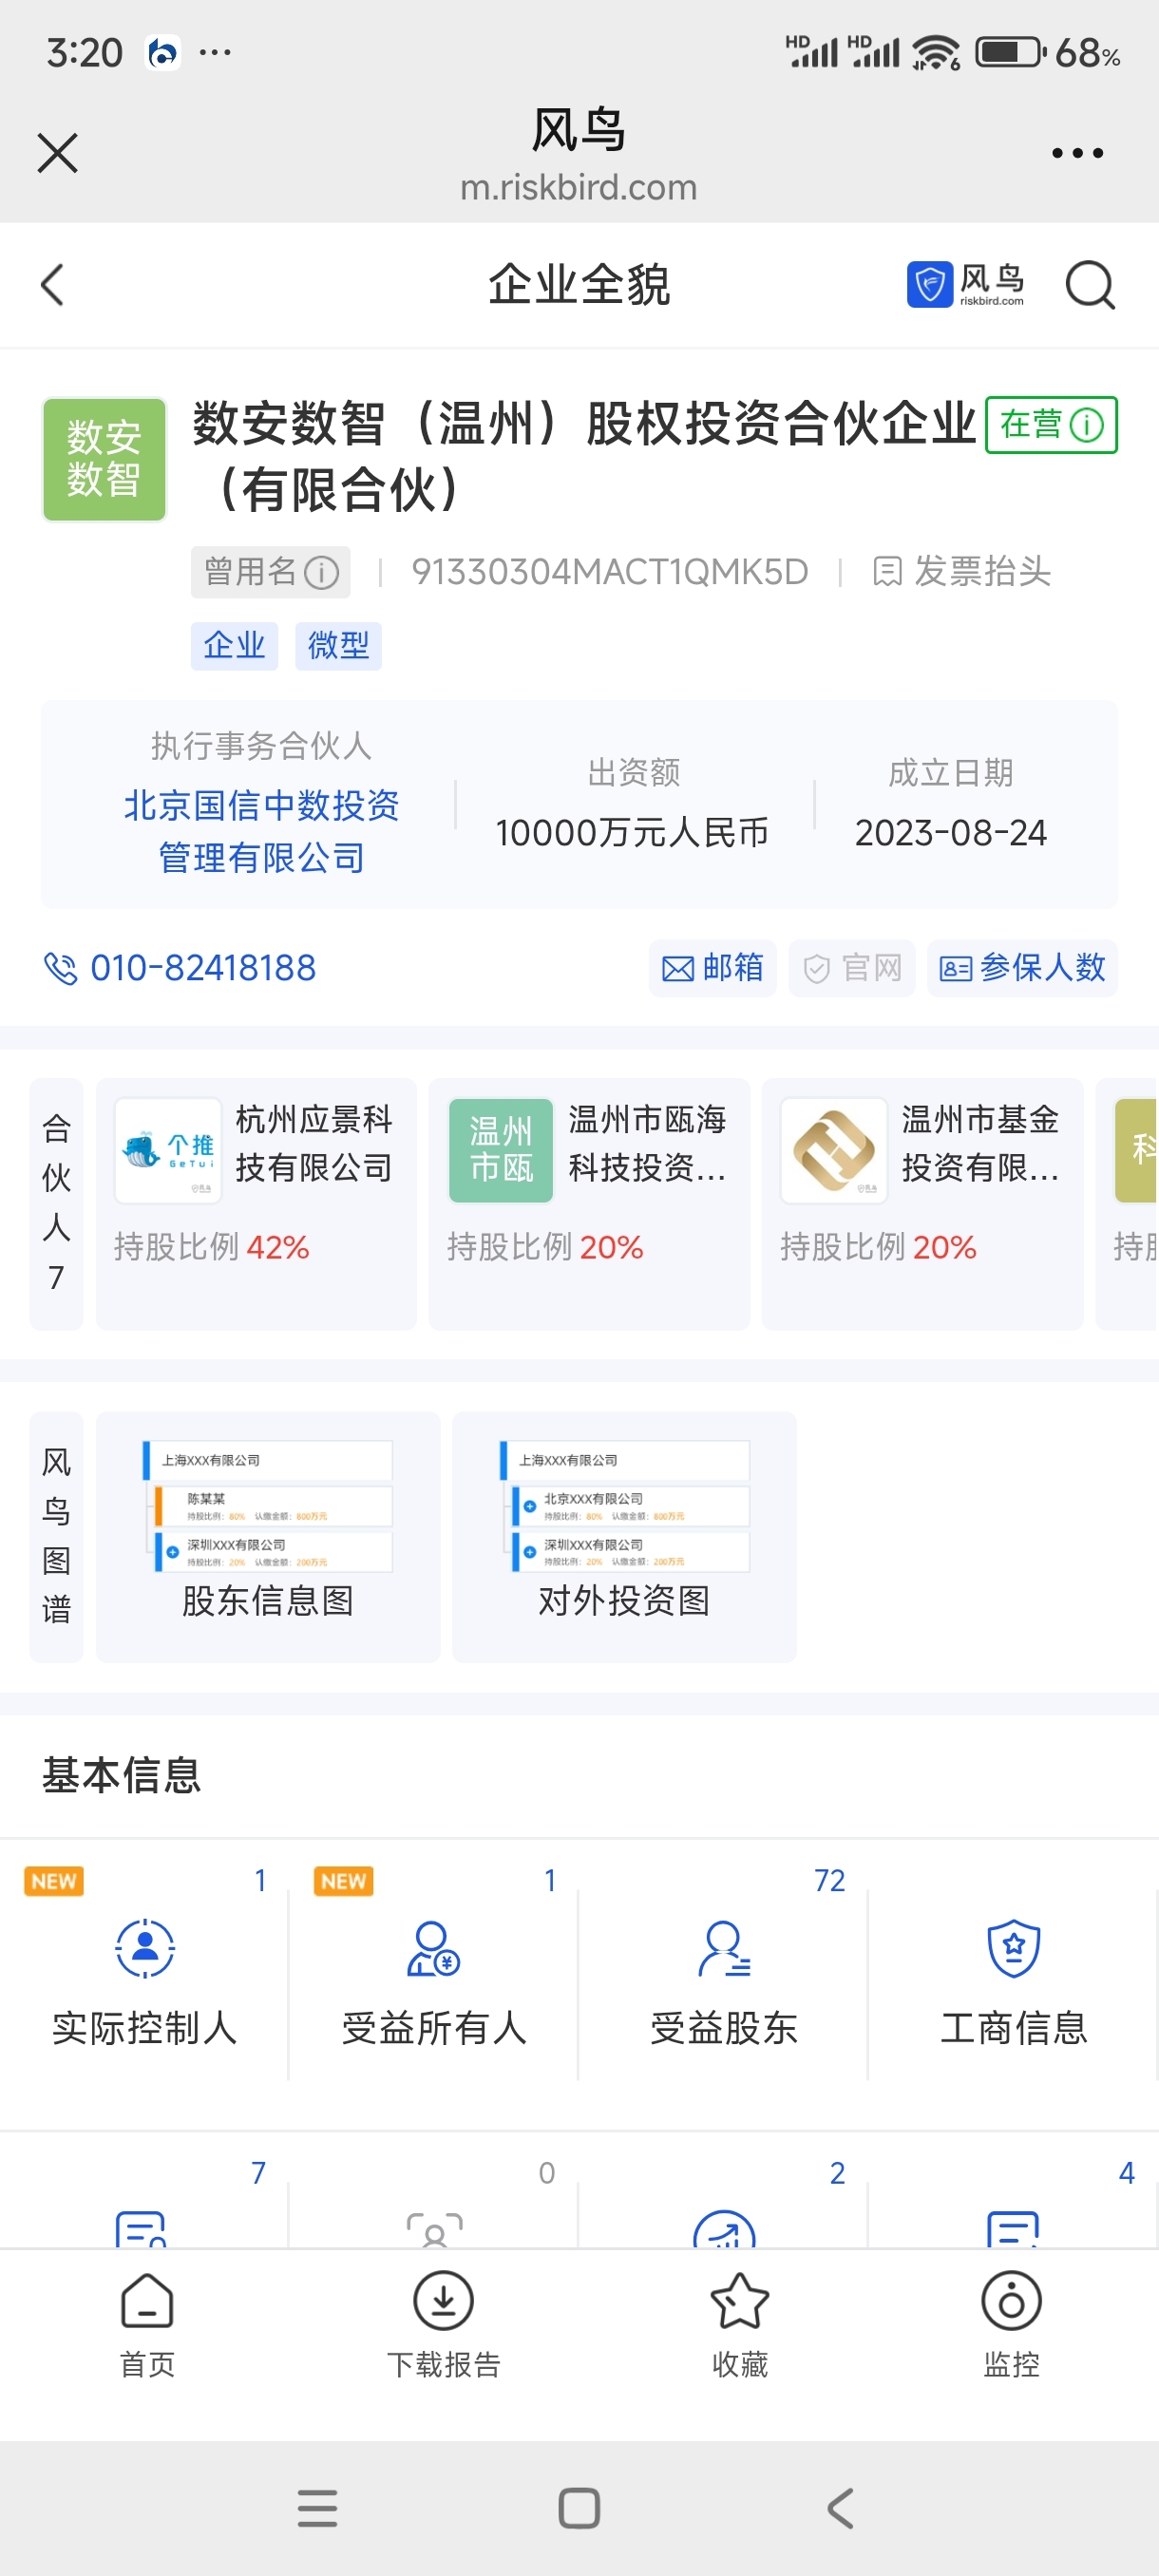This screenshot has width=1159, height=2576.
Task: Open 股东信息图 shareholder chart
Action: coord(268,1537)
